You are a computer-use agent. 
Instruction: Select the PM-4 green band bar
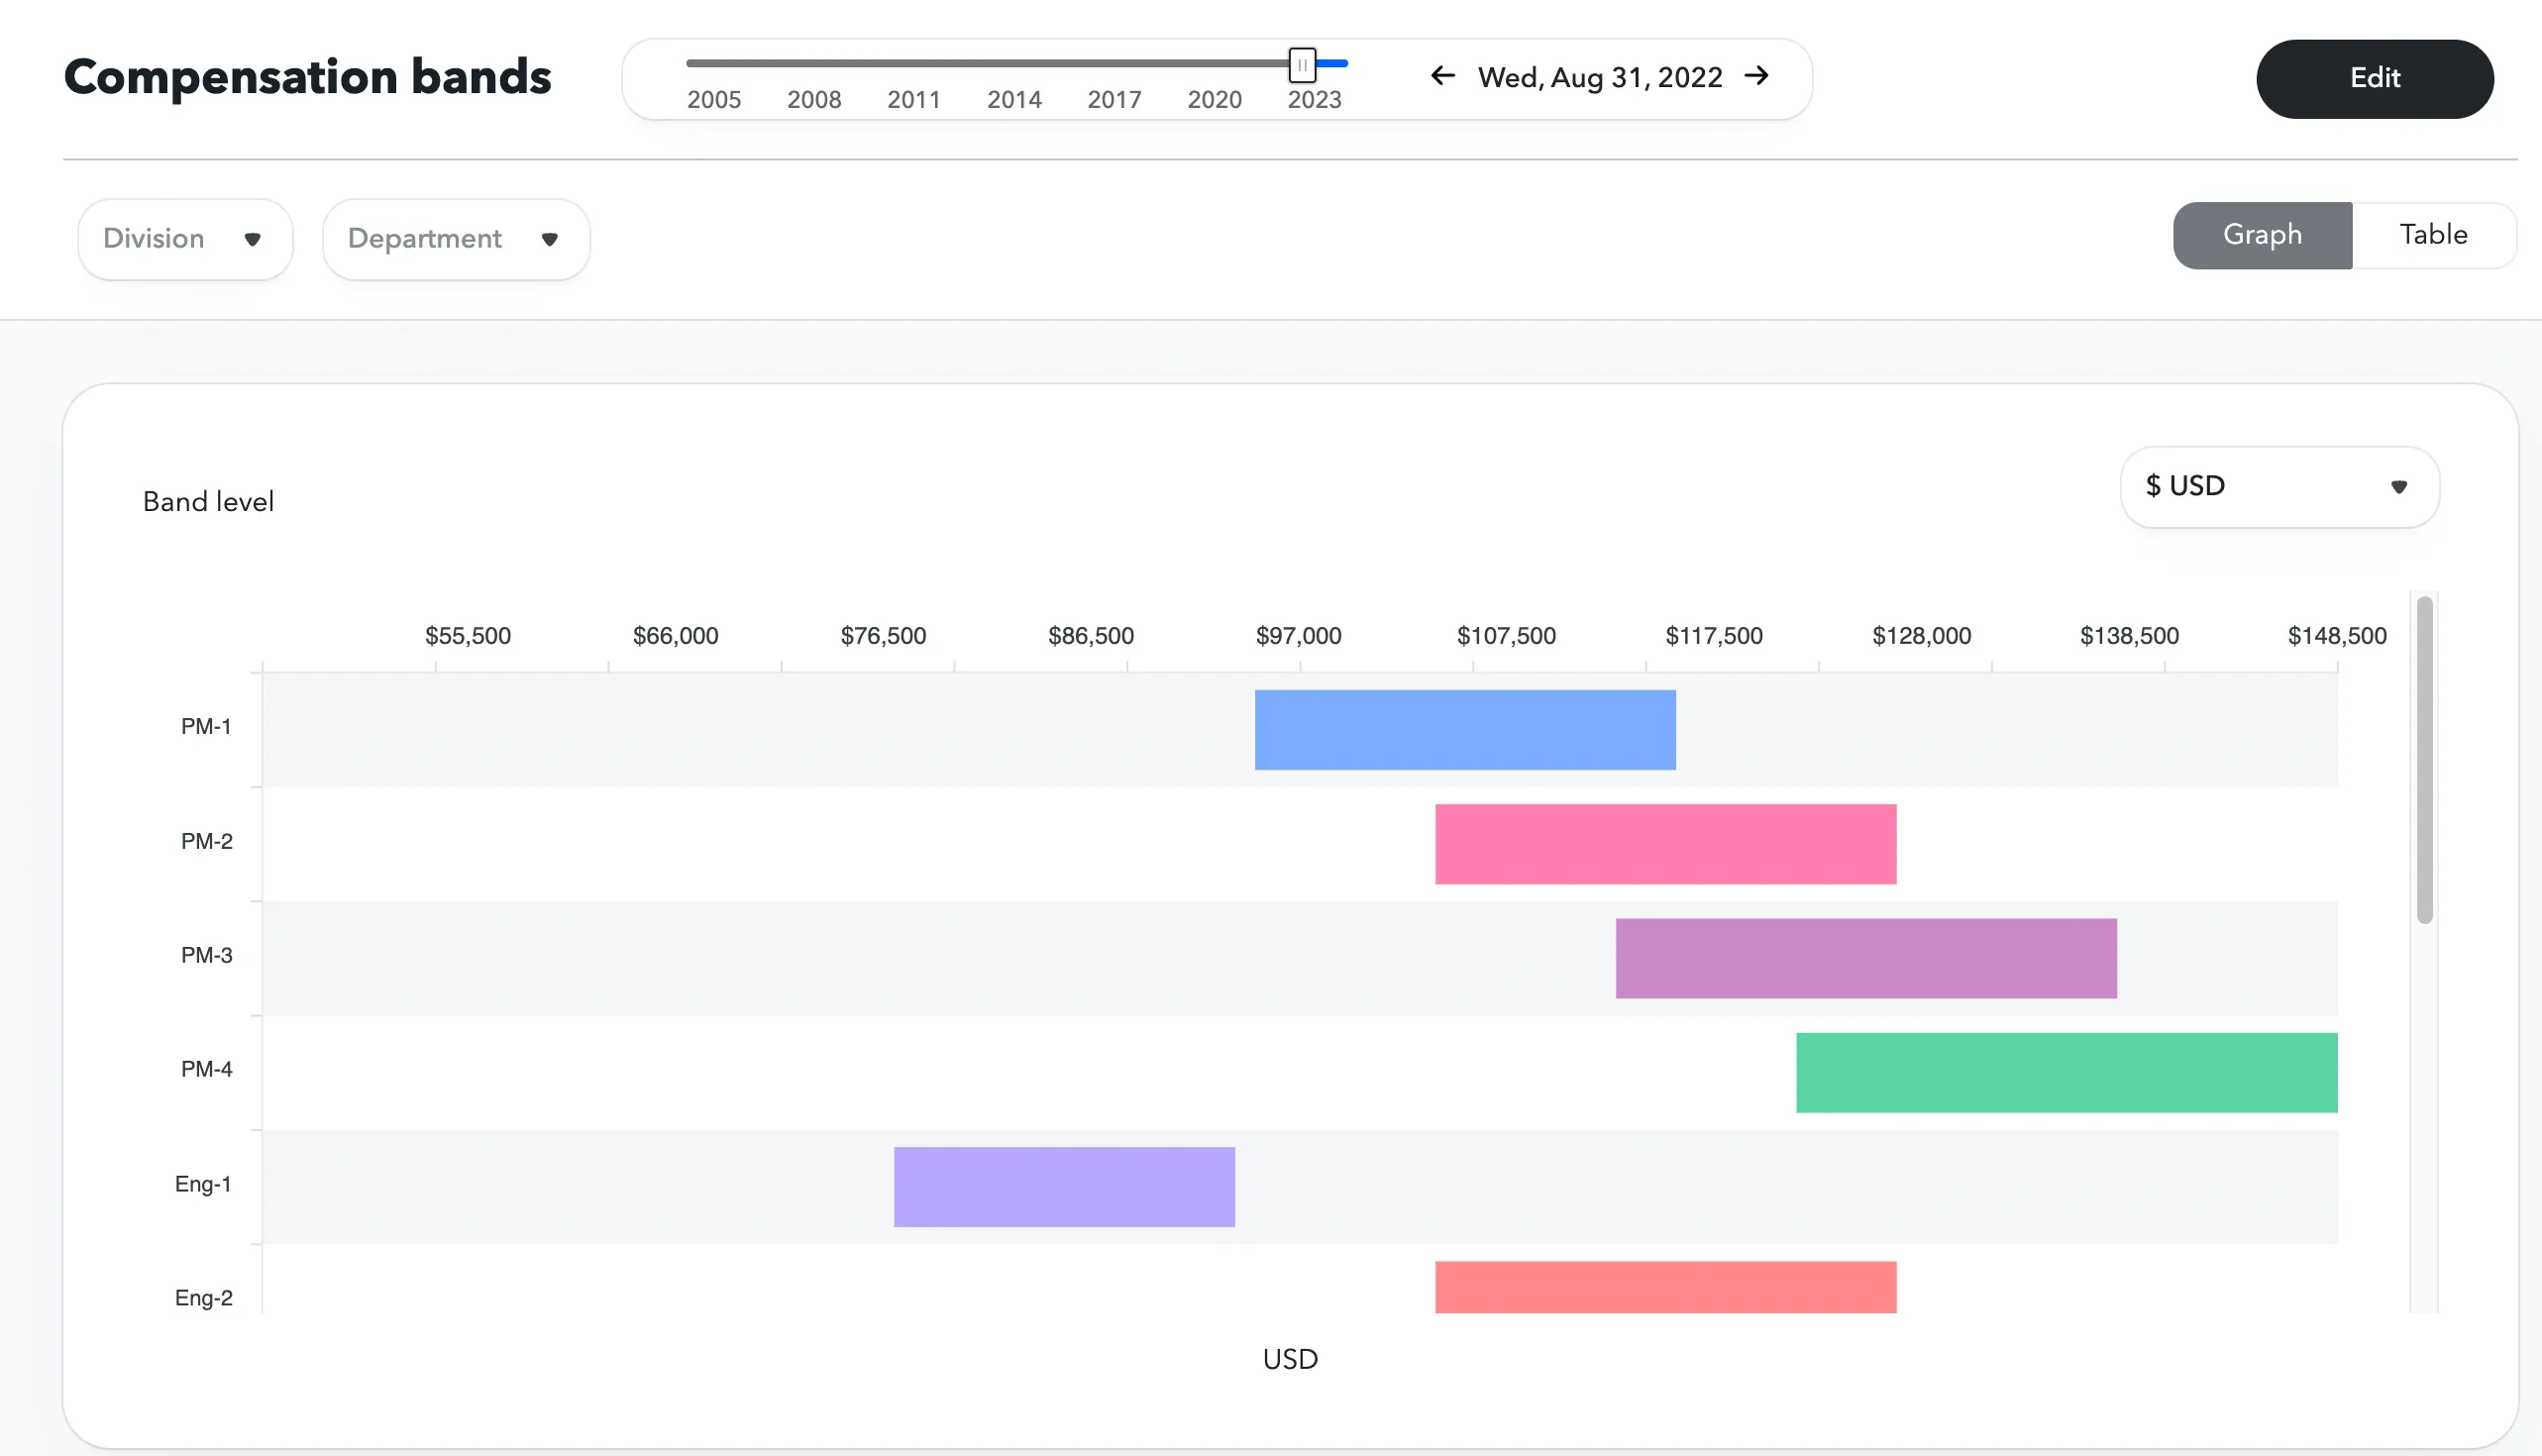(x=2066, y=1072)
